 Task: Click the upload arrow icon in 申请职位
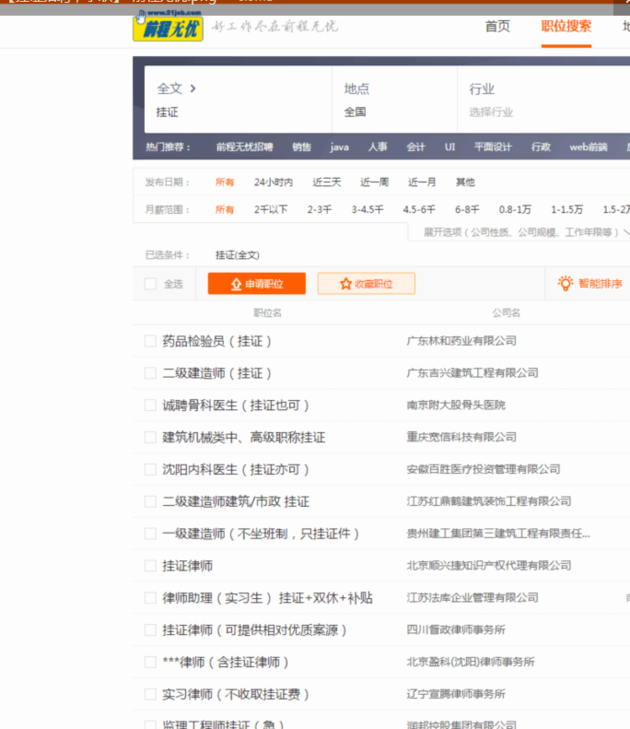click(x=236, y=284)
